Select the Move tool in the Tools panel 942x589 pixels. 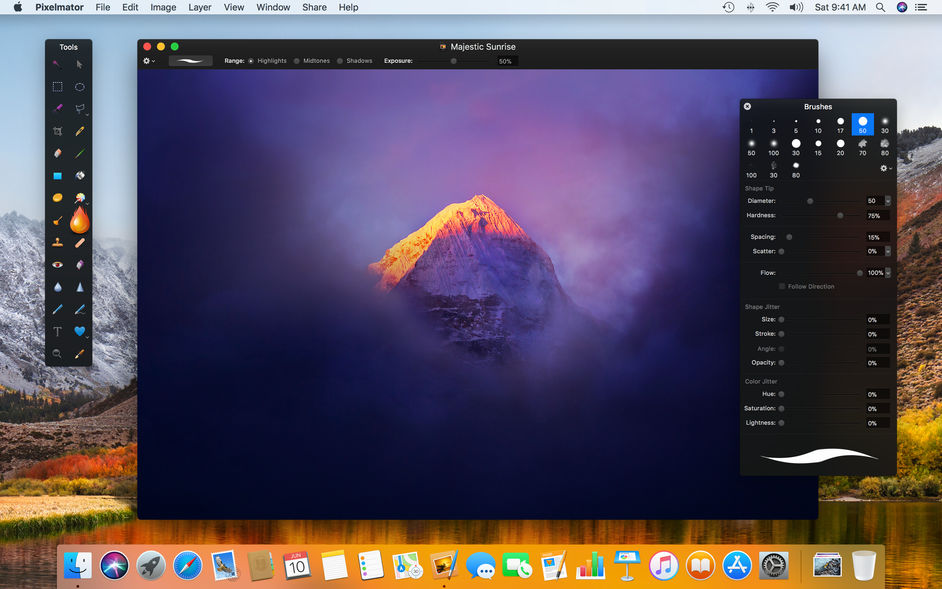tap(80, 63)
